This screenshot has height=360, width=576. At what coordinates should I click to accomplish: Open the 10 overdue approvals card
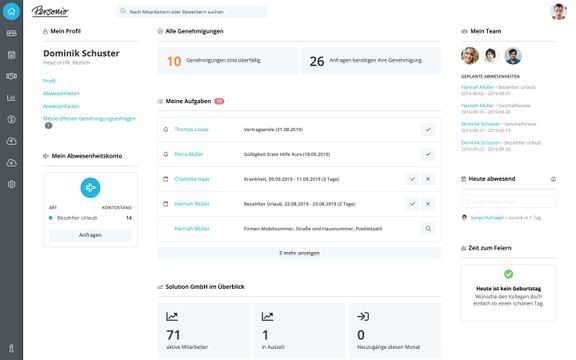pyautogui.click(x=228, y=61)
